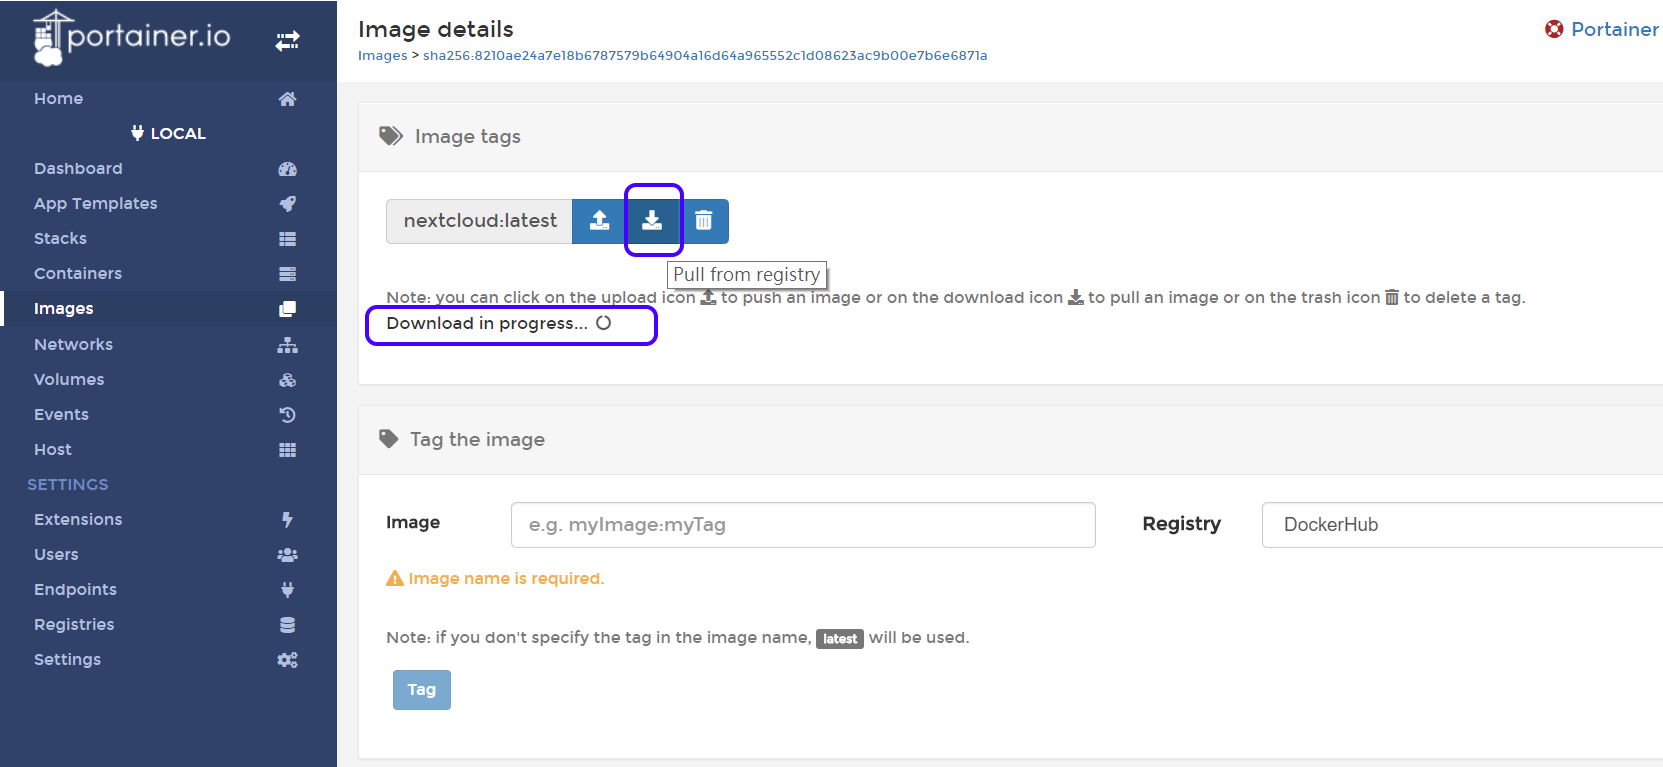Click the portainer.io logo
This screenshot has height=767, width=1663.
[x=132, y=38]
